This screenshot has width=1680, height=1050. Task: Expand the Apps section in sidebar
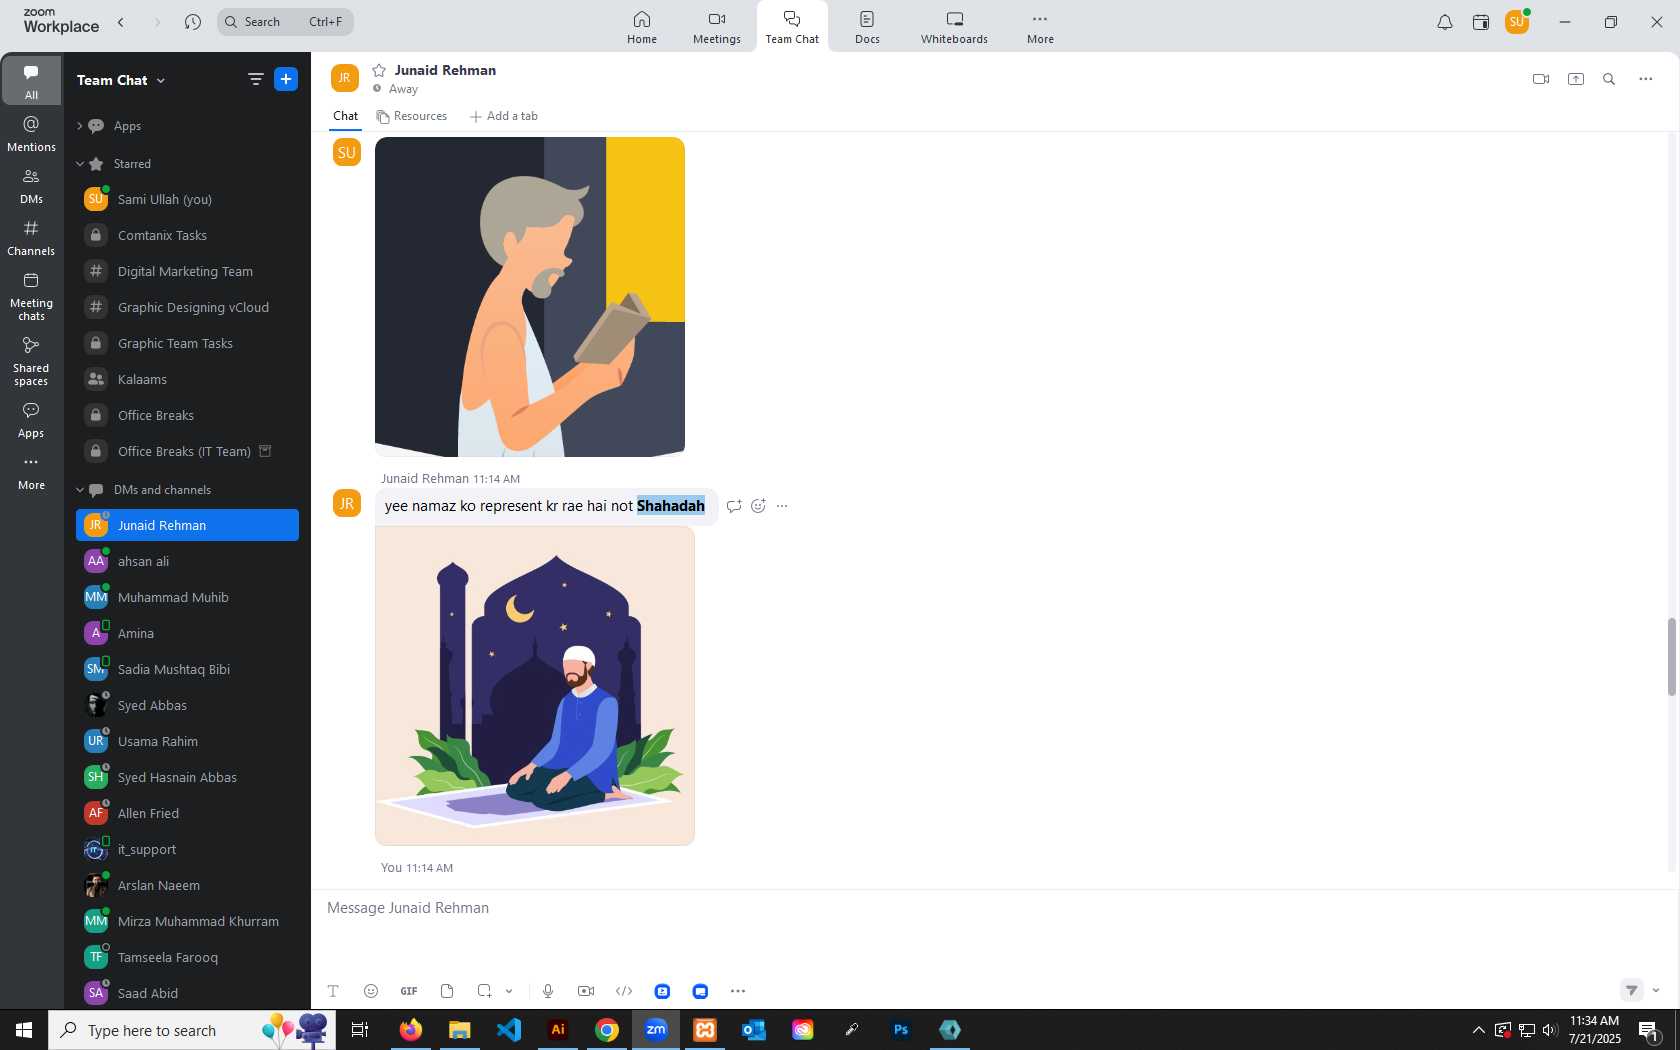[x=79, y=126]
